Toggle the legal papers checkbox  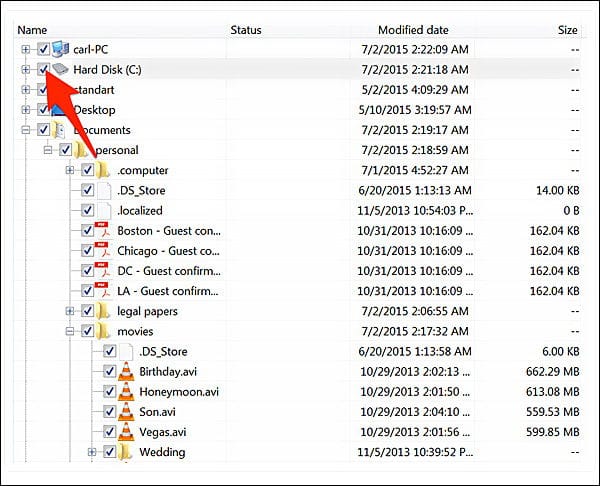[88, 311]
